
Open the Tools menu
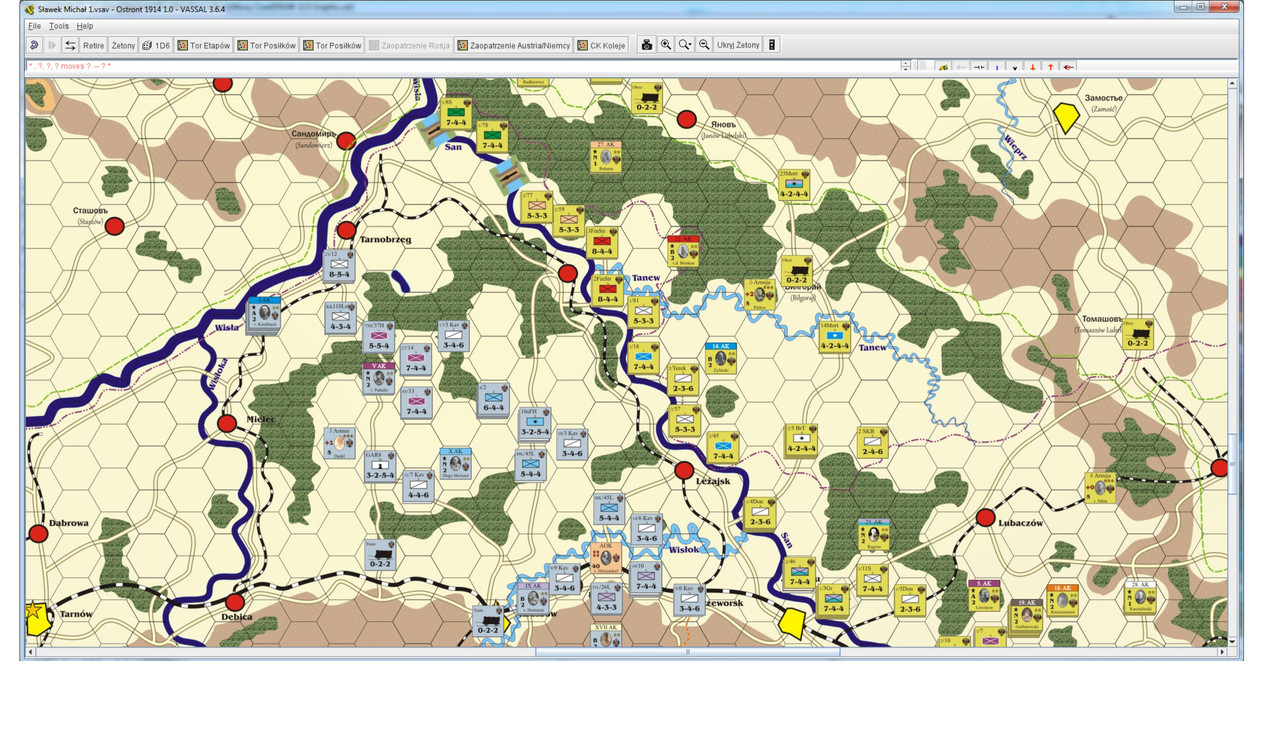[59, 26]
